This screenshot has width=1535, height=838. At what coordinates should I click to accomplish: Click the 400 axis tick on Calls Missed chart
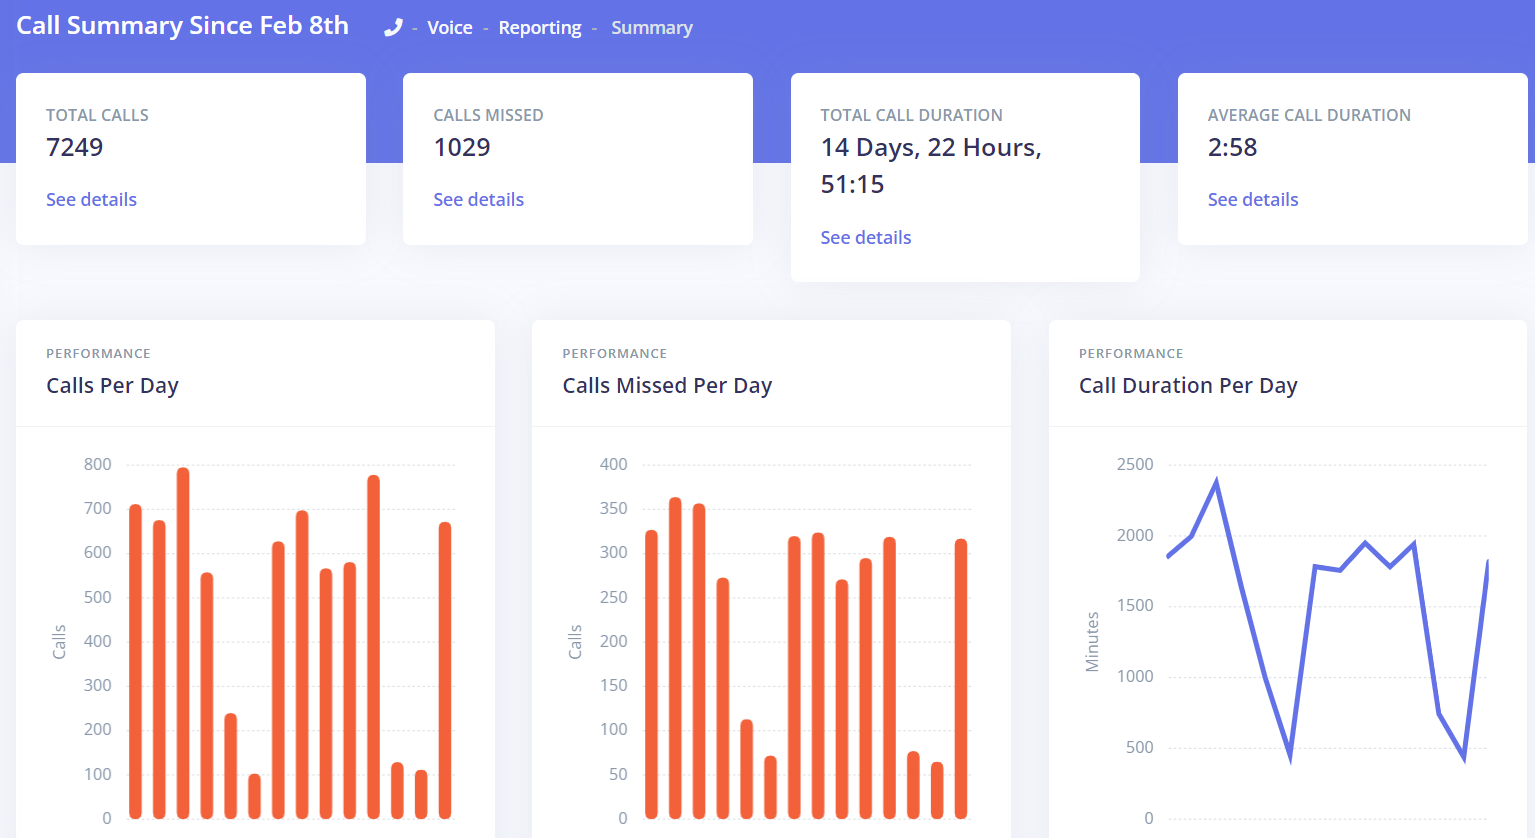(x=614, y=464)
